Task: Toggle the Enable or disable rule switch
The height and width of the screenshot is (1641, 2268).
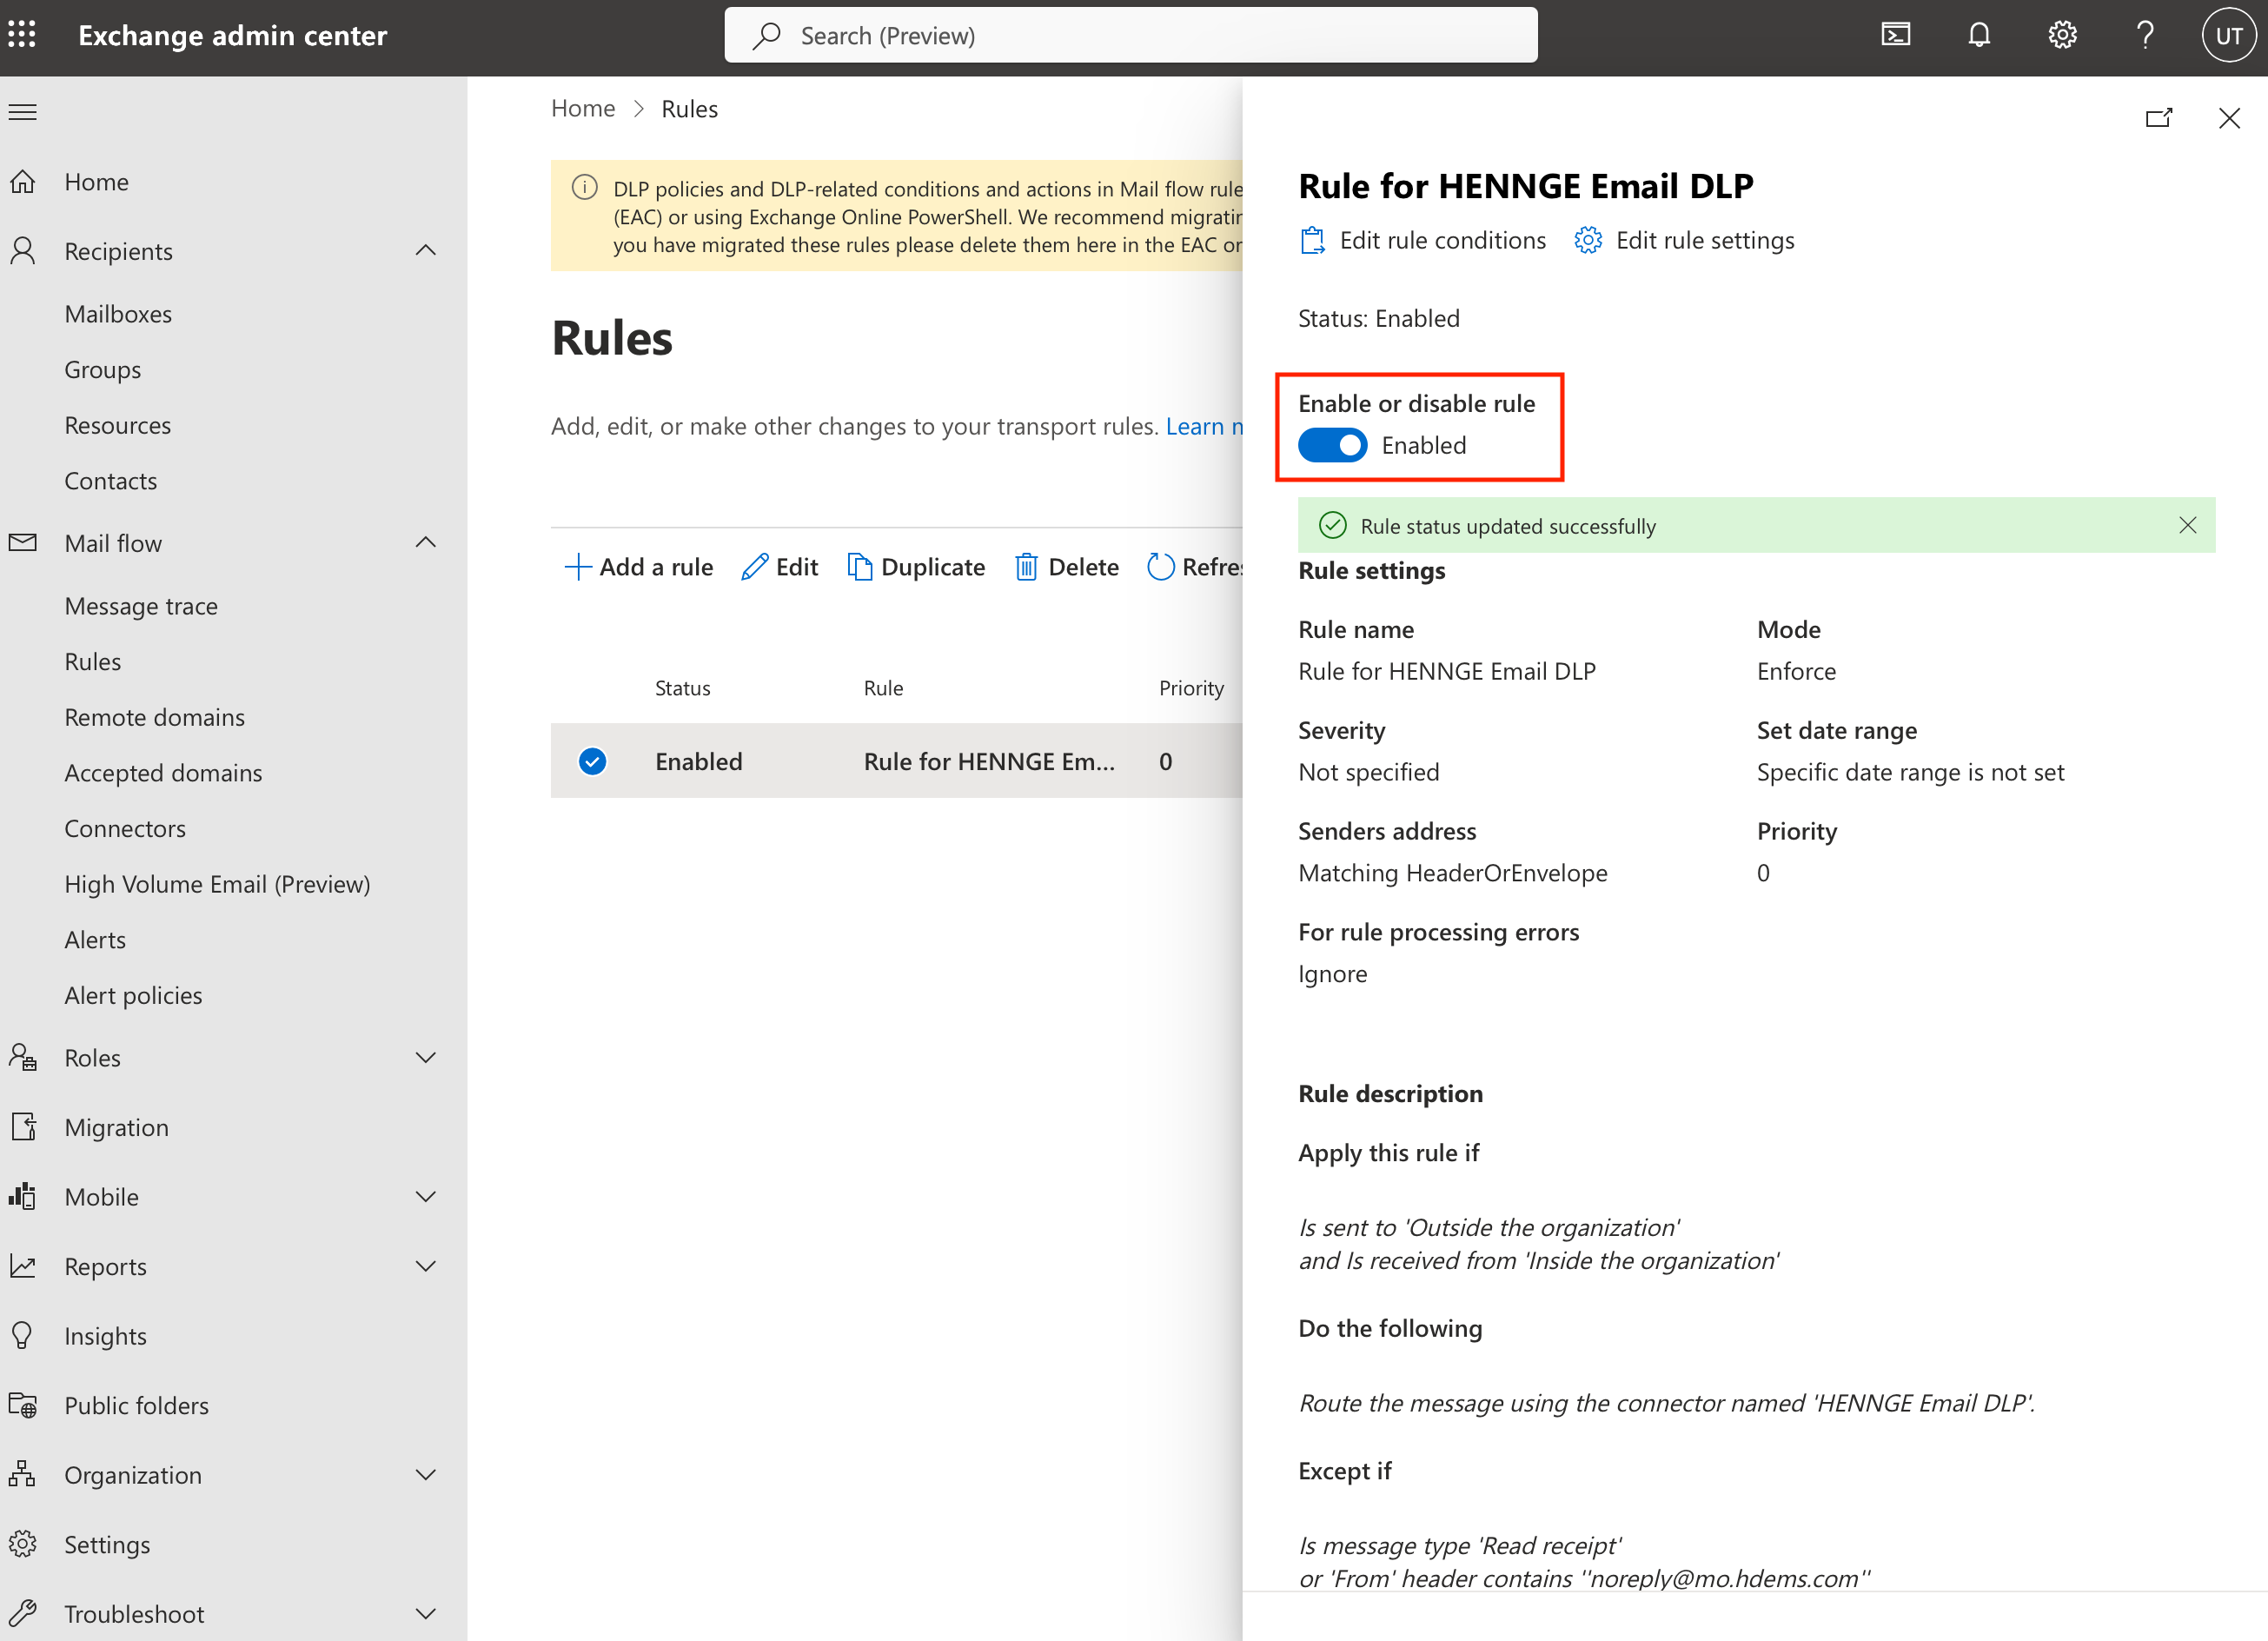Action: point(1332,445)
